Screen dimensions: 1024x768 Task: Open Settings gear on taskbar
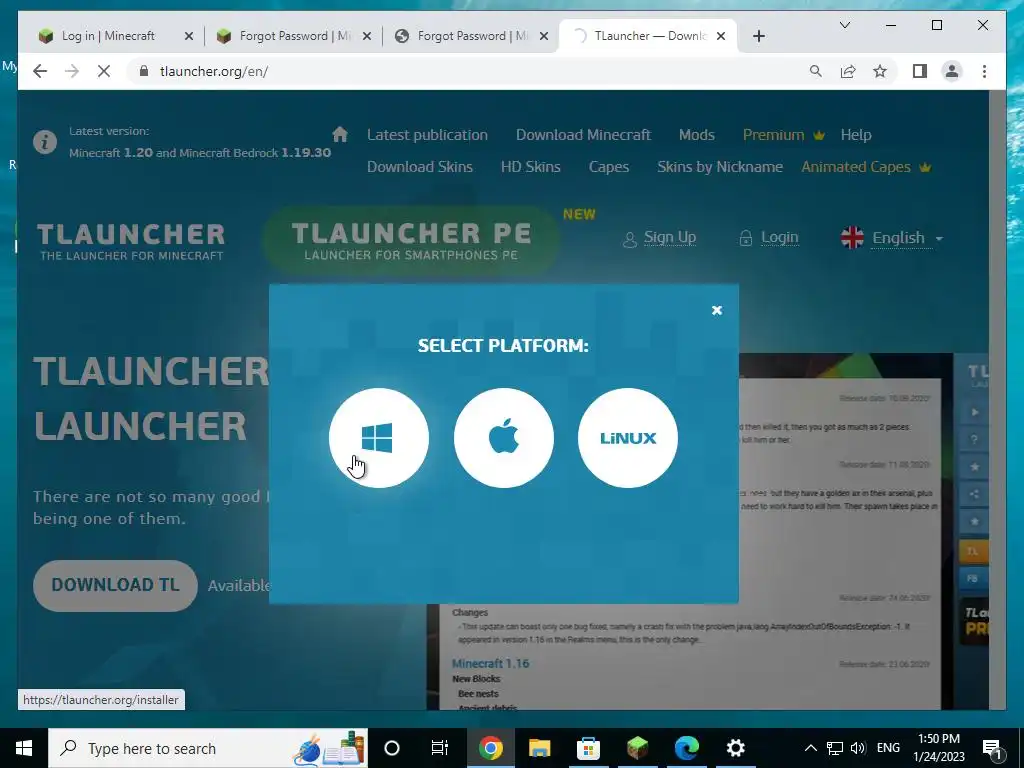click(x=735, y=748)
